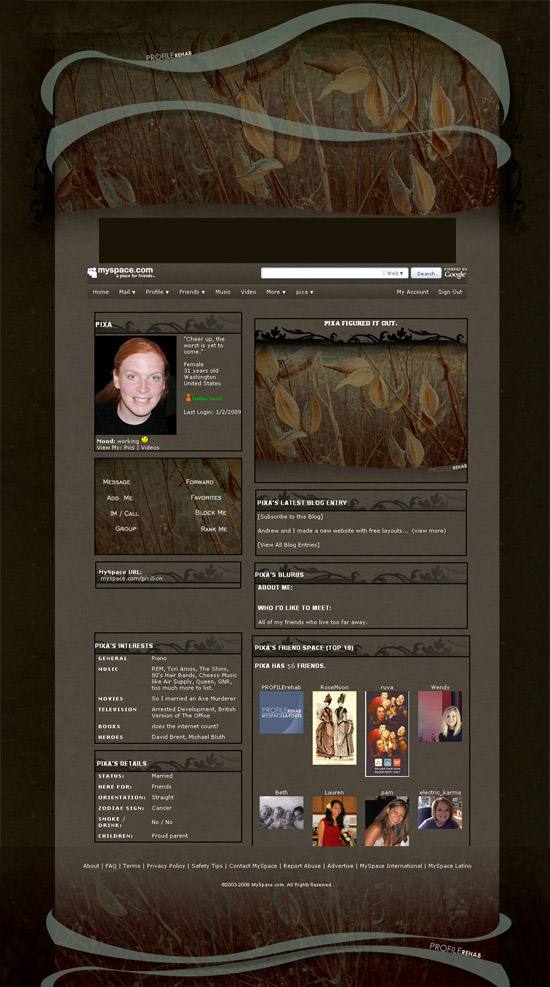Open My Account

pos(412,292)
